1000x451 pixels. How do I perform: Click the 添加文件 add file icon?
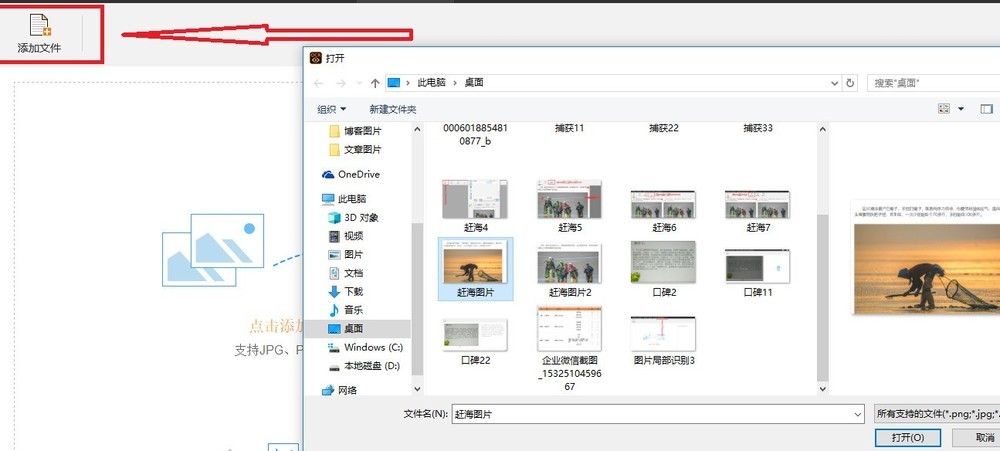pyautogui.click(x=40, y=25)
